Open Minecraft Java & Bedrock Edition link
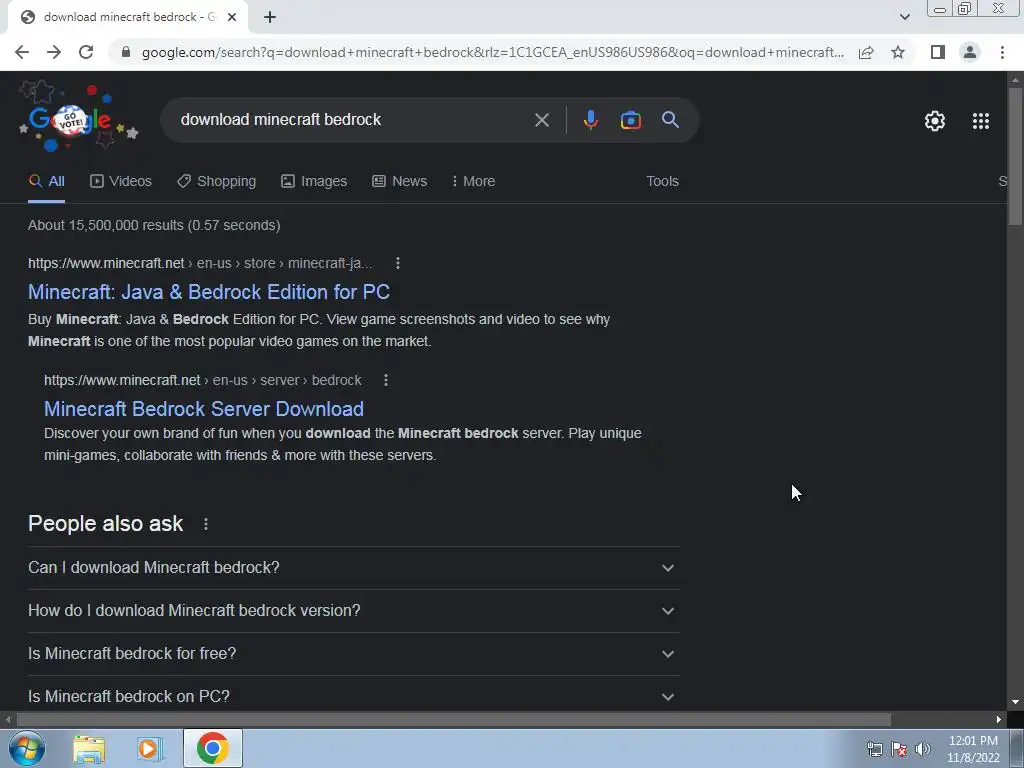 coord(209,292)
